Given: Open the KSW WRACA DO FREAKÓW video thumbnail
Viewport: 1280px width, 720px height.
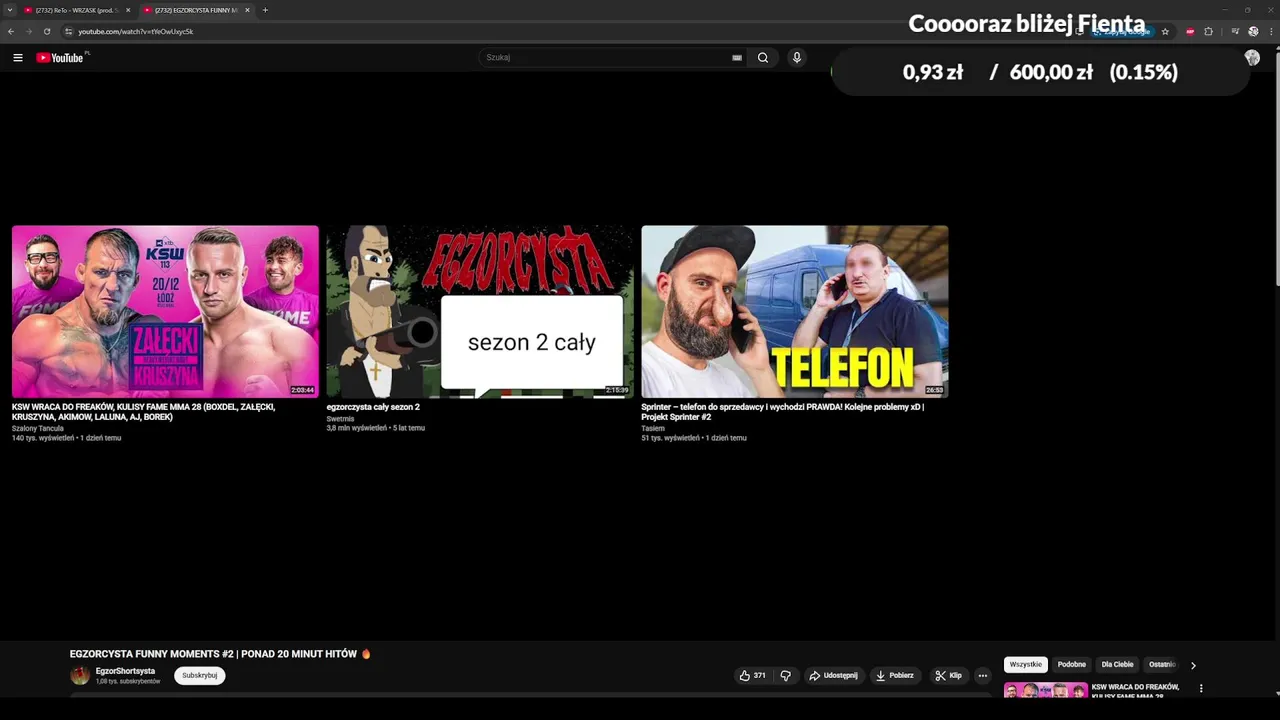Looking at the screenshot, I should 165,311.
